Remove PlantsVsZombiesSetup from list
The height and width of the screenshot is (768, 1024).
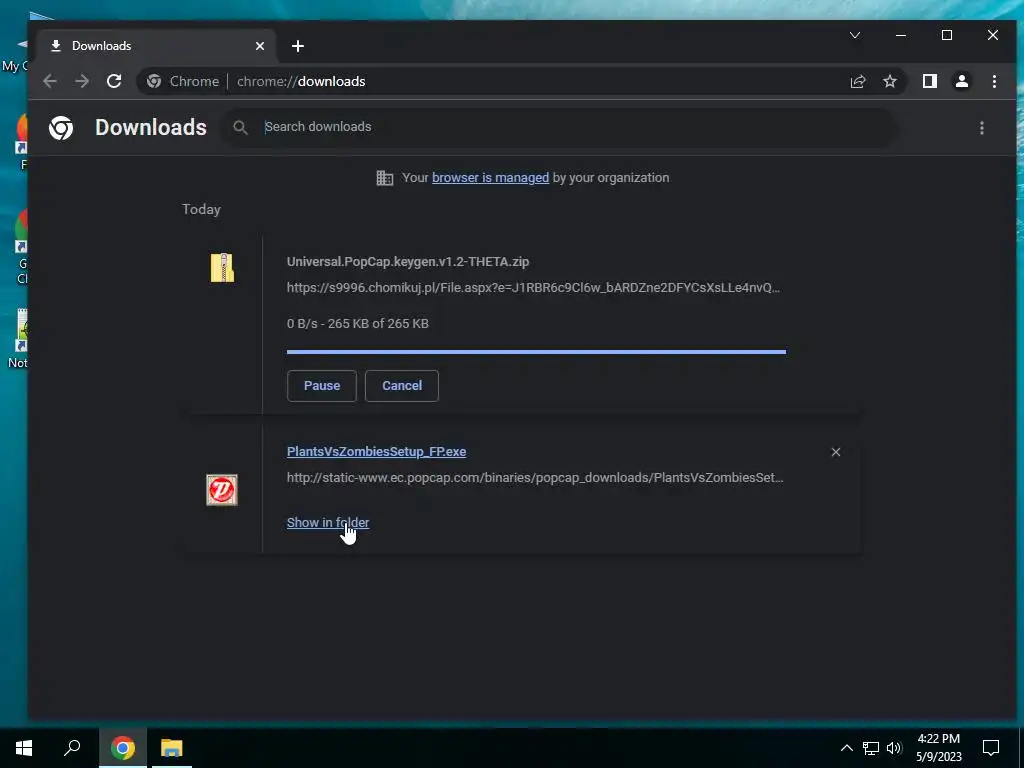click(x=835, y=452)
